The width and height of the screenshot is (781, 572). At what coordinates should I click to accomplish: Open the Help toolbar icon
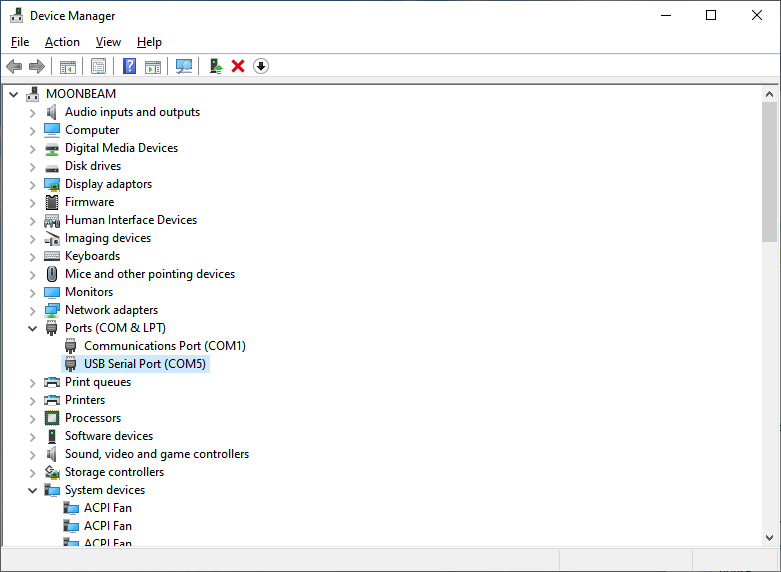pyautogui.click(x=129, y=66)
